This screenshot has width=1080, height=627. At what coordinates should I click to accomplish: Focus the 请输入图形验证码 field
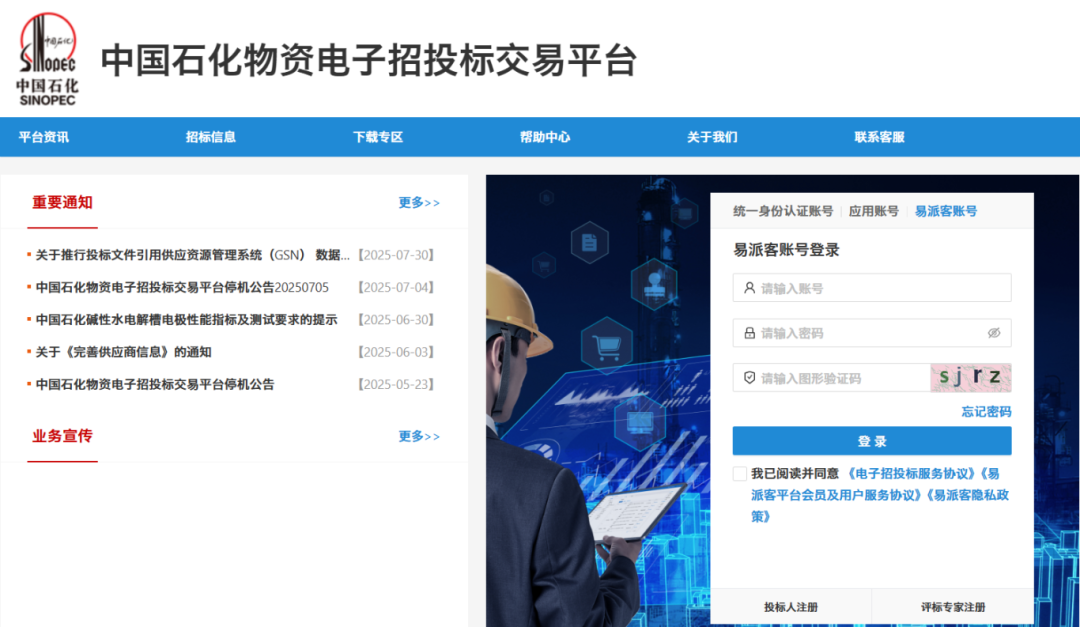click(831, 378)
